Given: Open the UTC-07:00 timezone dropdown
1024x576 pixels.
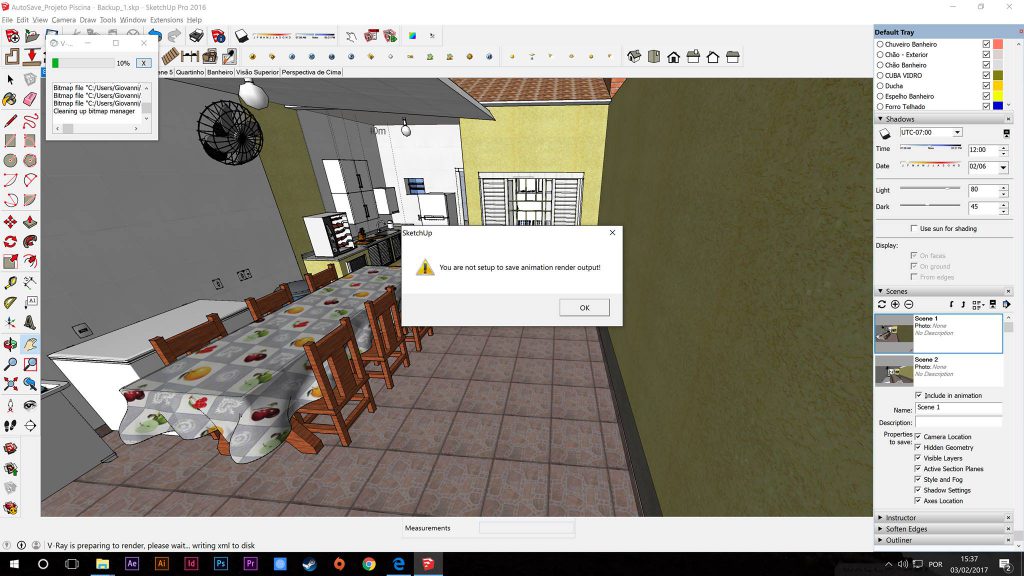Looking at the screenshot, I should point(957,133).
